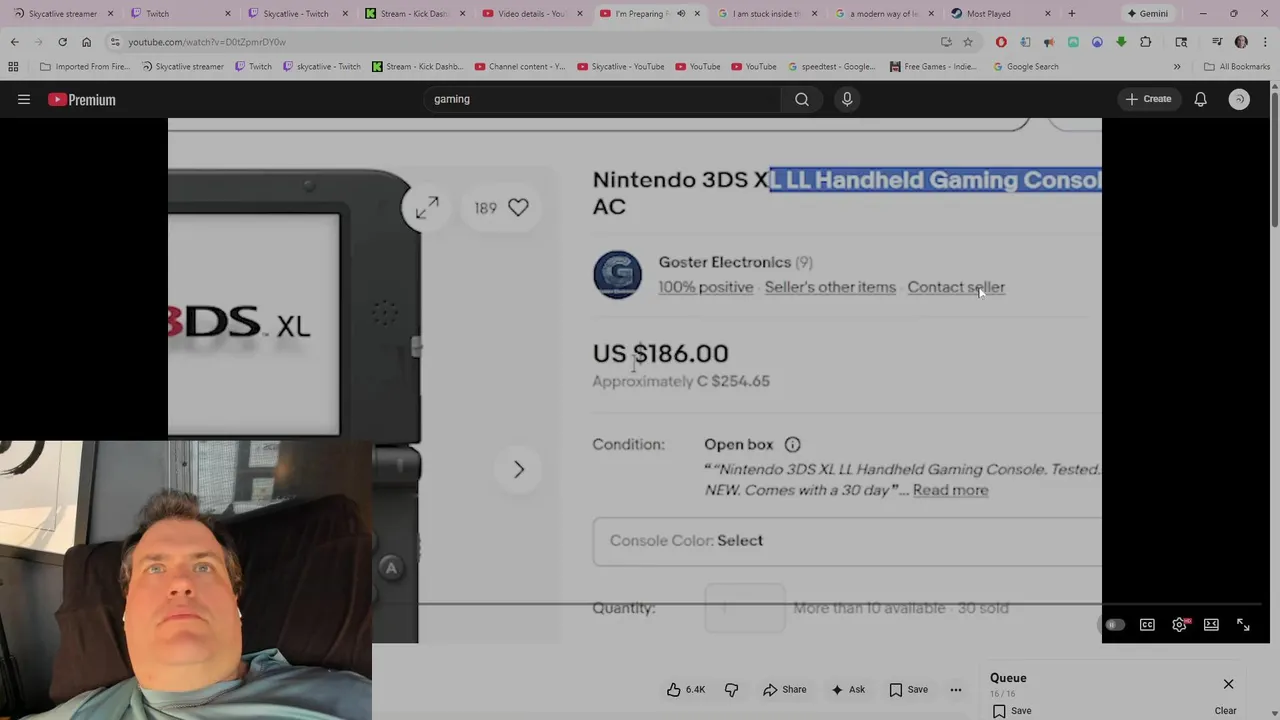Viewport: 1280px width, 720px height.
Task: Click the Ask button under video
Action: pyautogui.click(x=848, y=689)
